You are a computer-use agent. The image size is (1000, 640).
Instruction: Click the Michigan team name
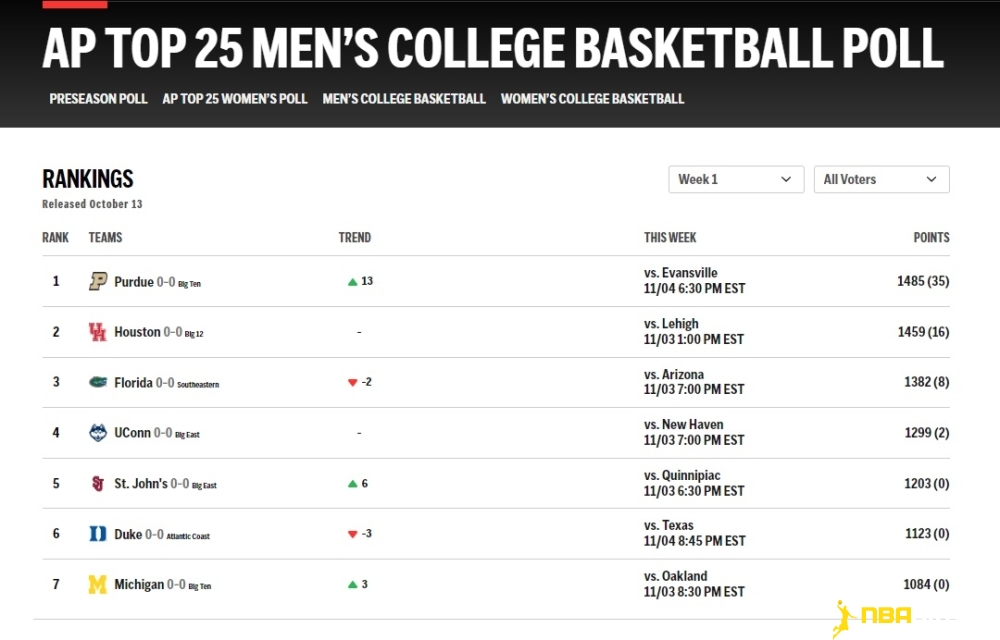click(139, 585)
